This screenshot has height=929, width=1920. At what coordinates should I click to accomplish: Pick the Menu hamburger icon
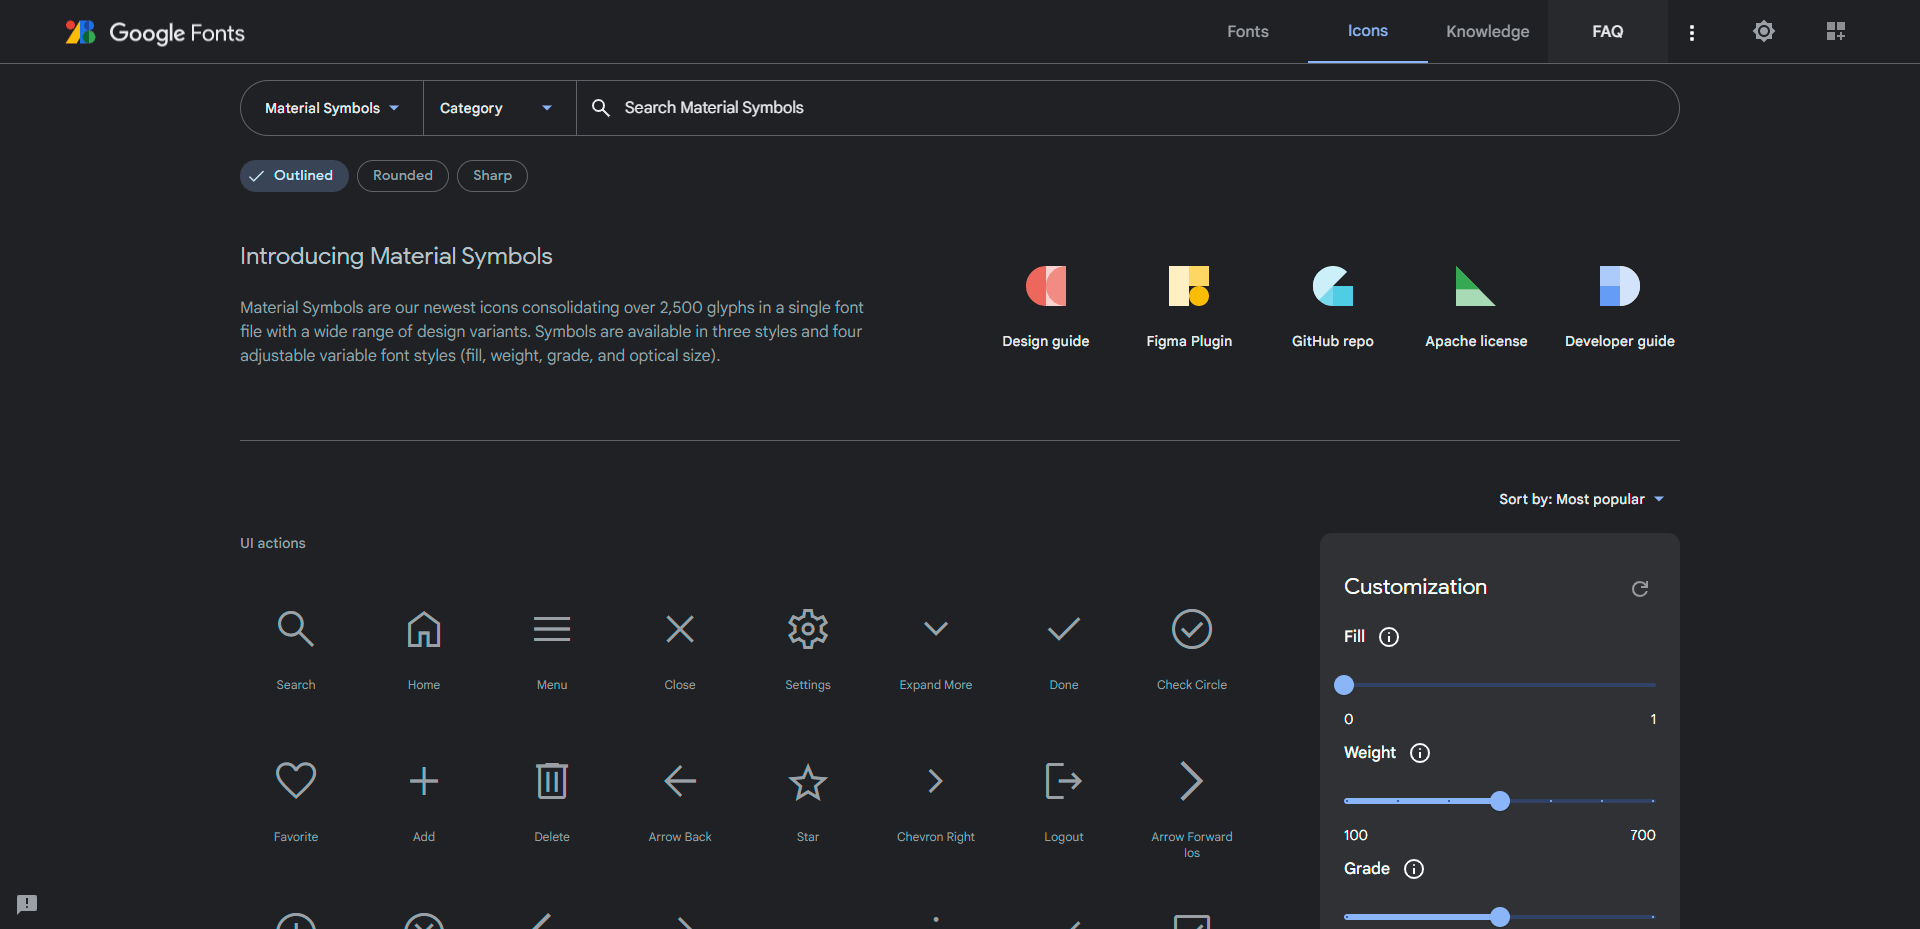552,629
